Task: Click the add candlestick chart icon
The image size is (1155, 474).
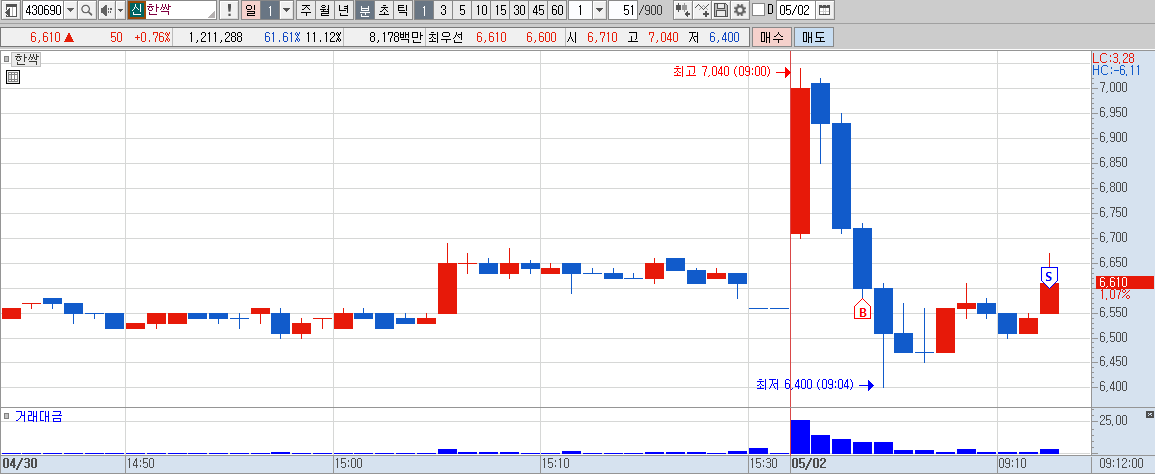Action: 683,10
